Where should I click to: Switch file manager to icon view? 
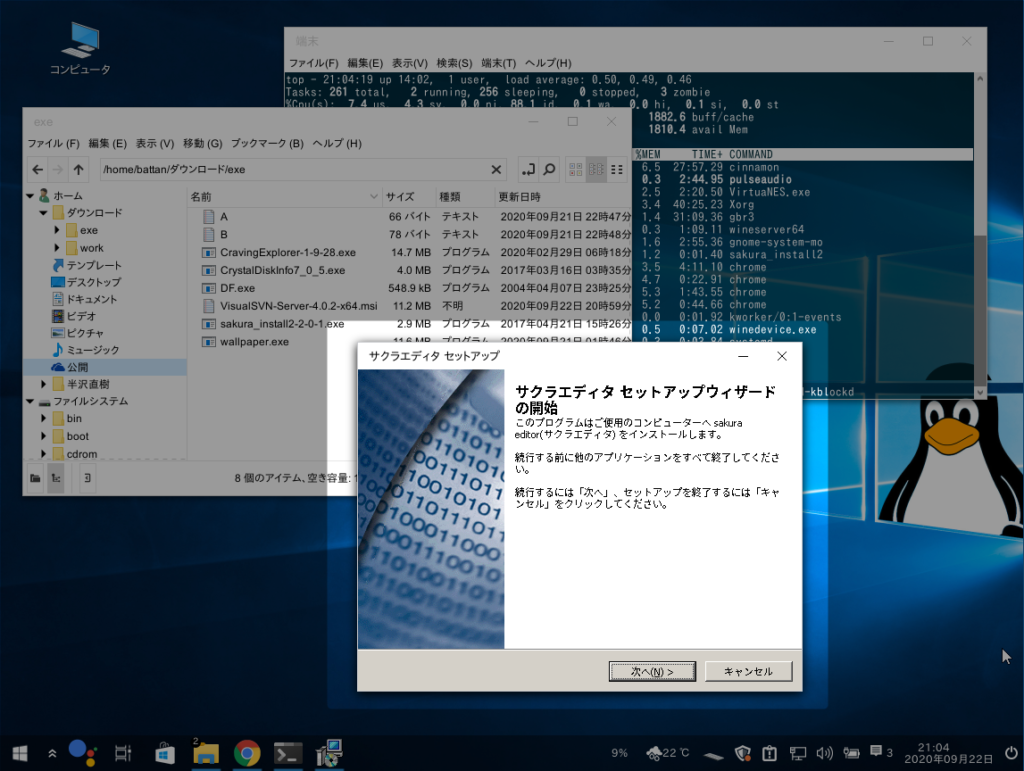pyautogui.click(x=575, y=170)
